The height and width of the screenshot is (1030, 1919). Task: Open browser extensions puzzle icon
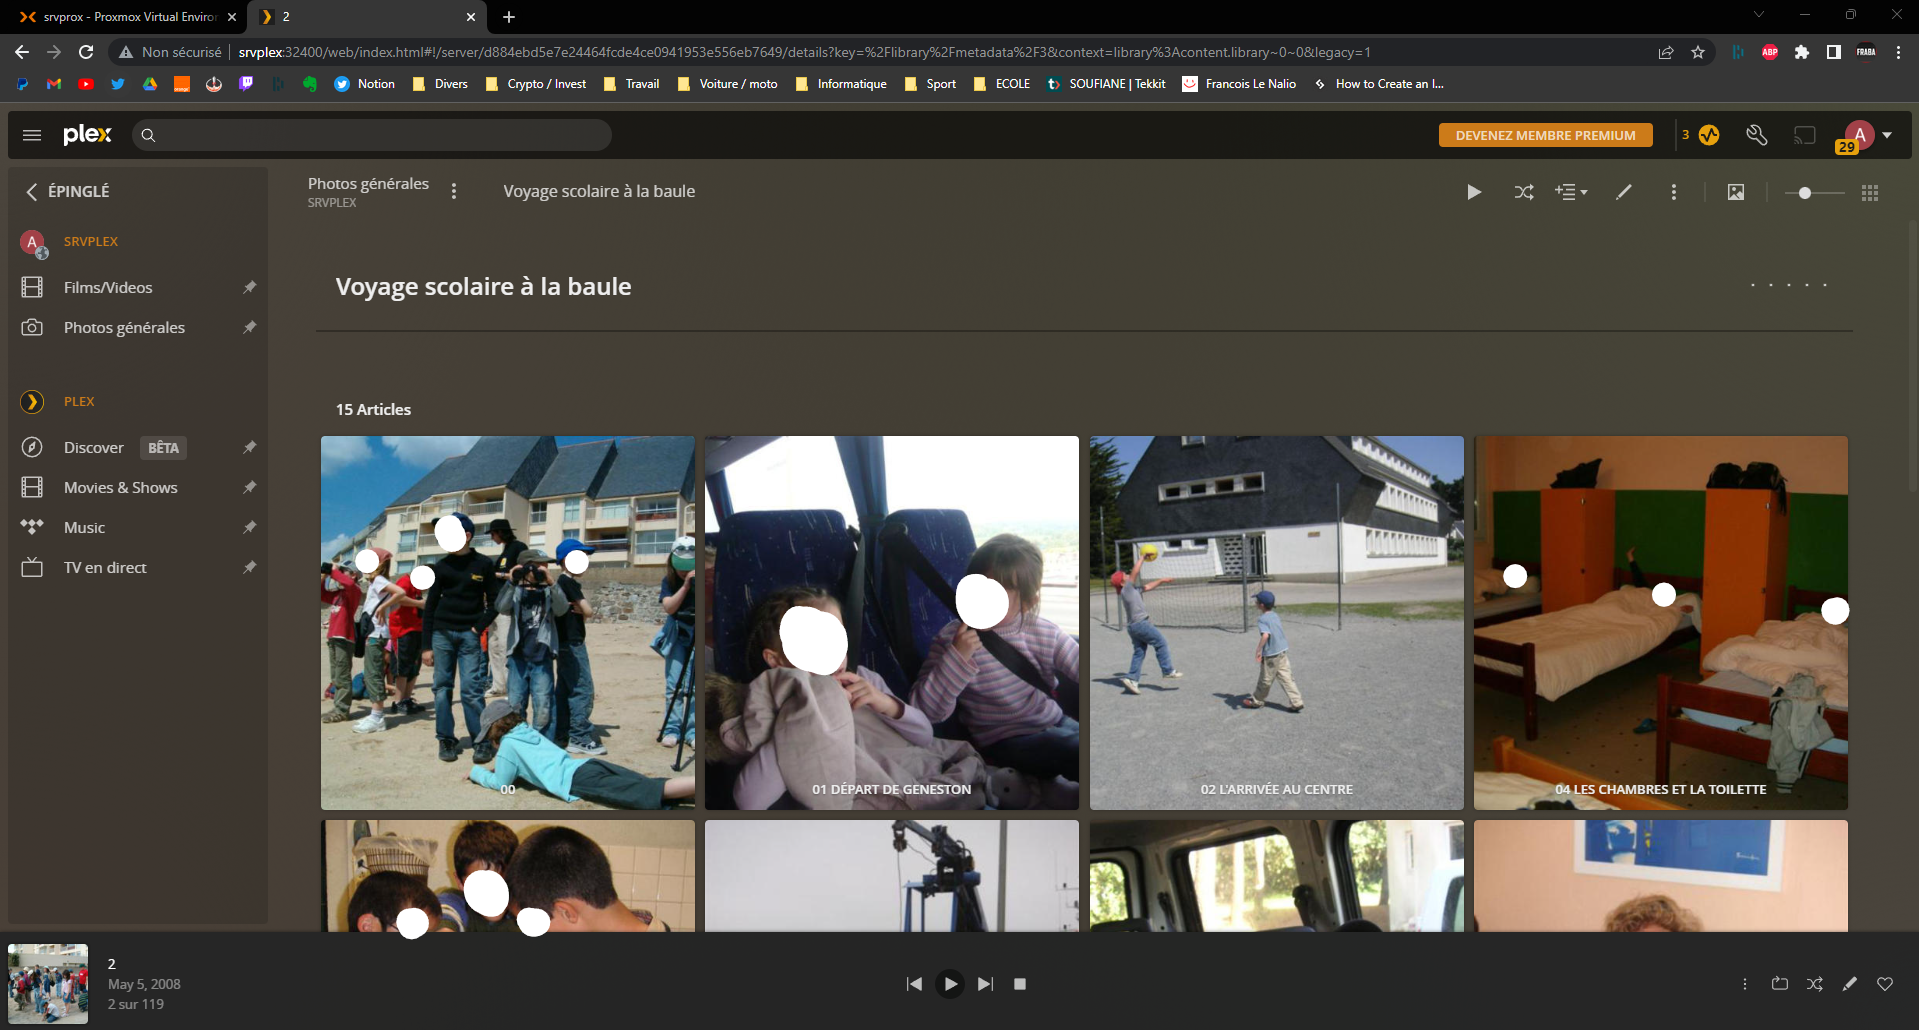tap(1802, 52)
